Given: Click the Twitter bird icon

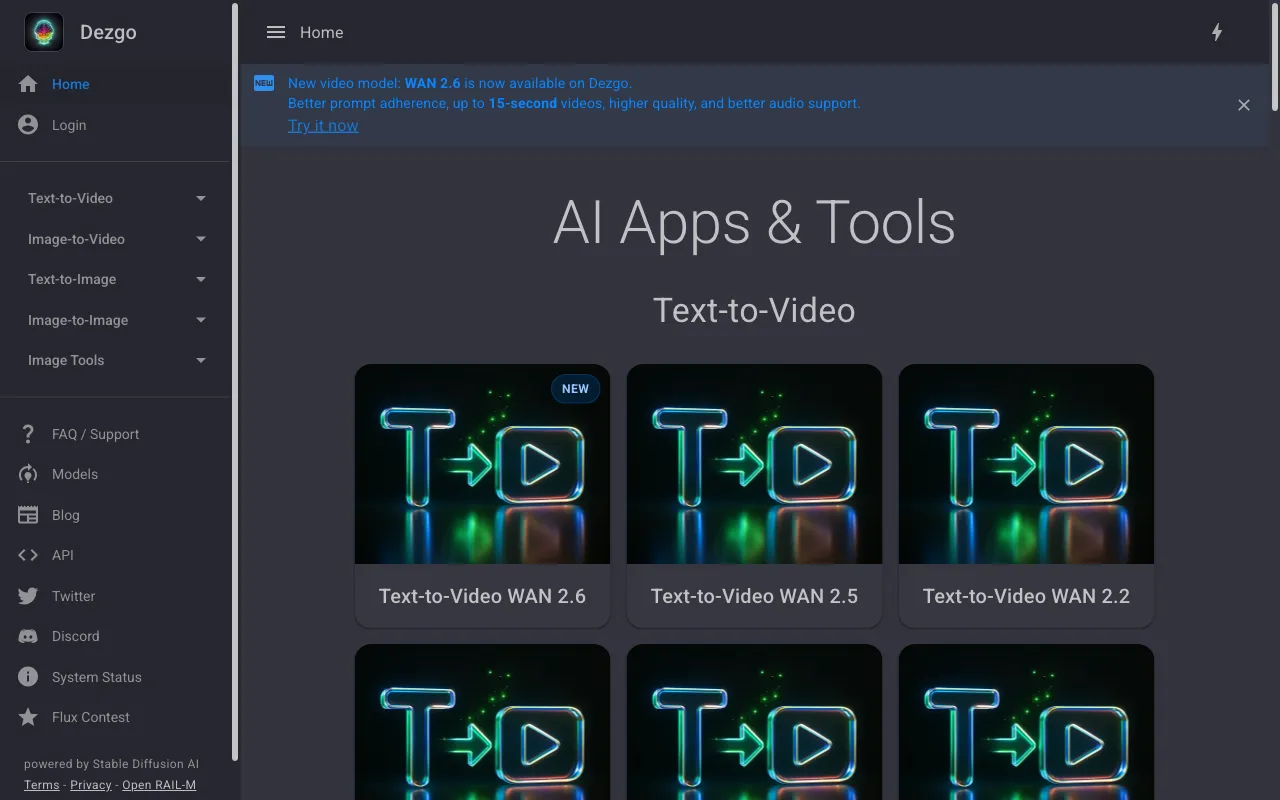Looking at the screenshot, I should (28, 596).
